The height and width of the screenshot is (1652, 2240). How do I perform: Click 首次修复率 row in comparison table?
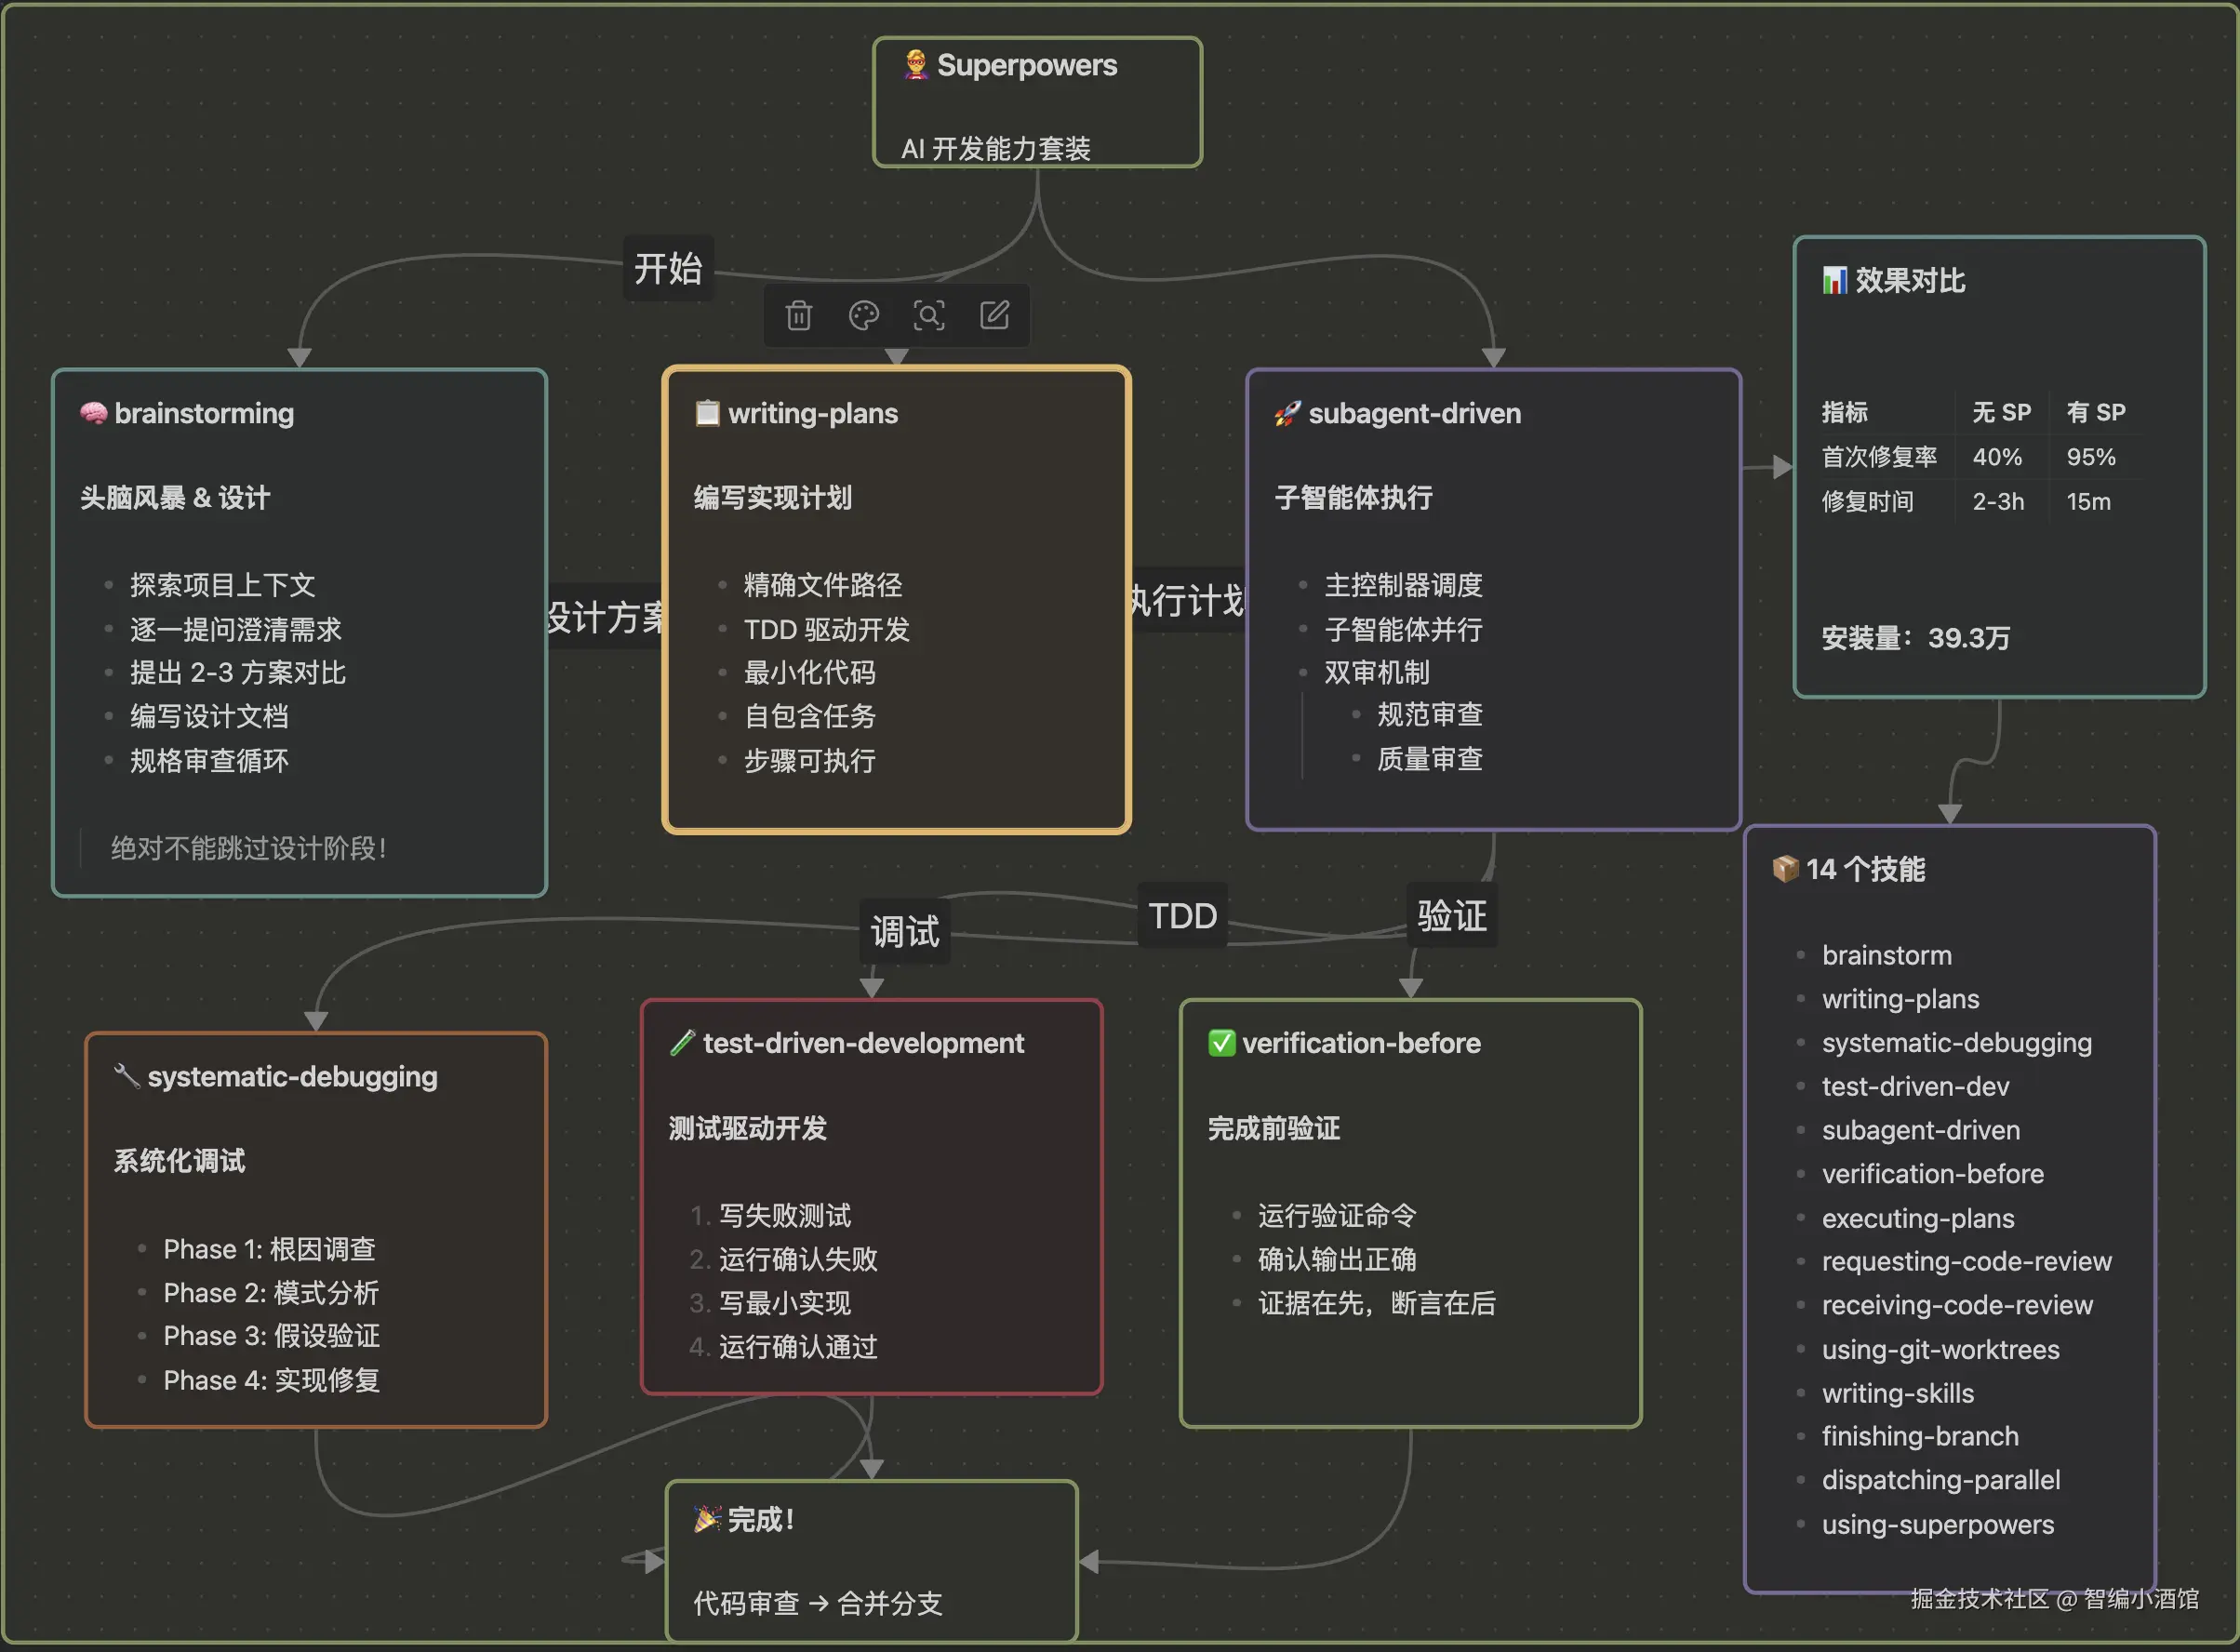(1879, 457)
